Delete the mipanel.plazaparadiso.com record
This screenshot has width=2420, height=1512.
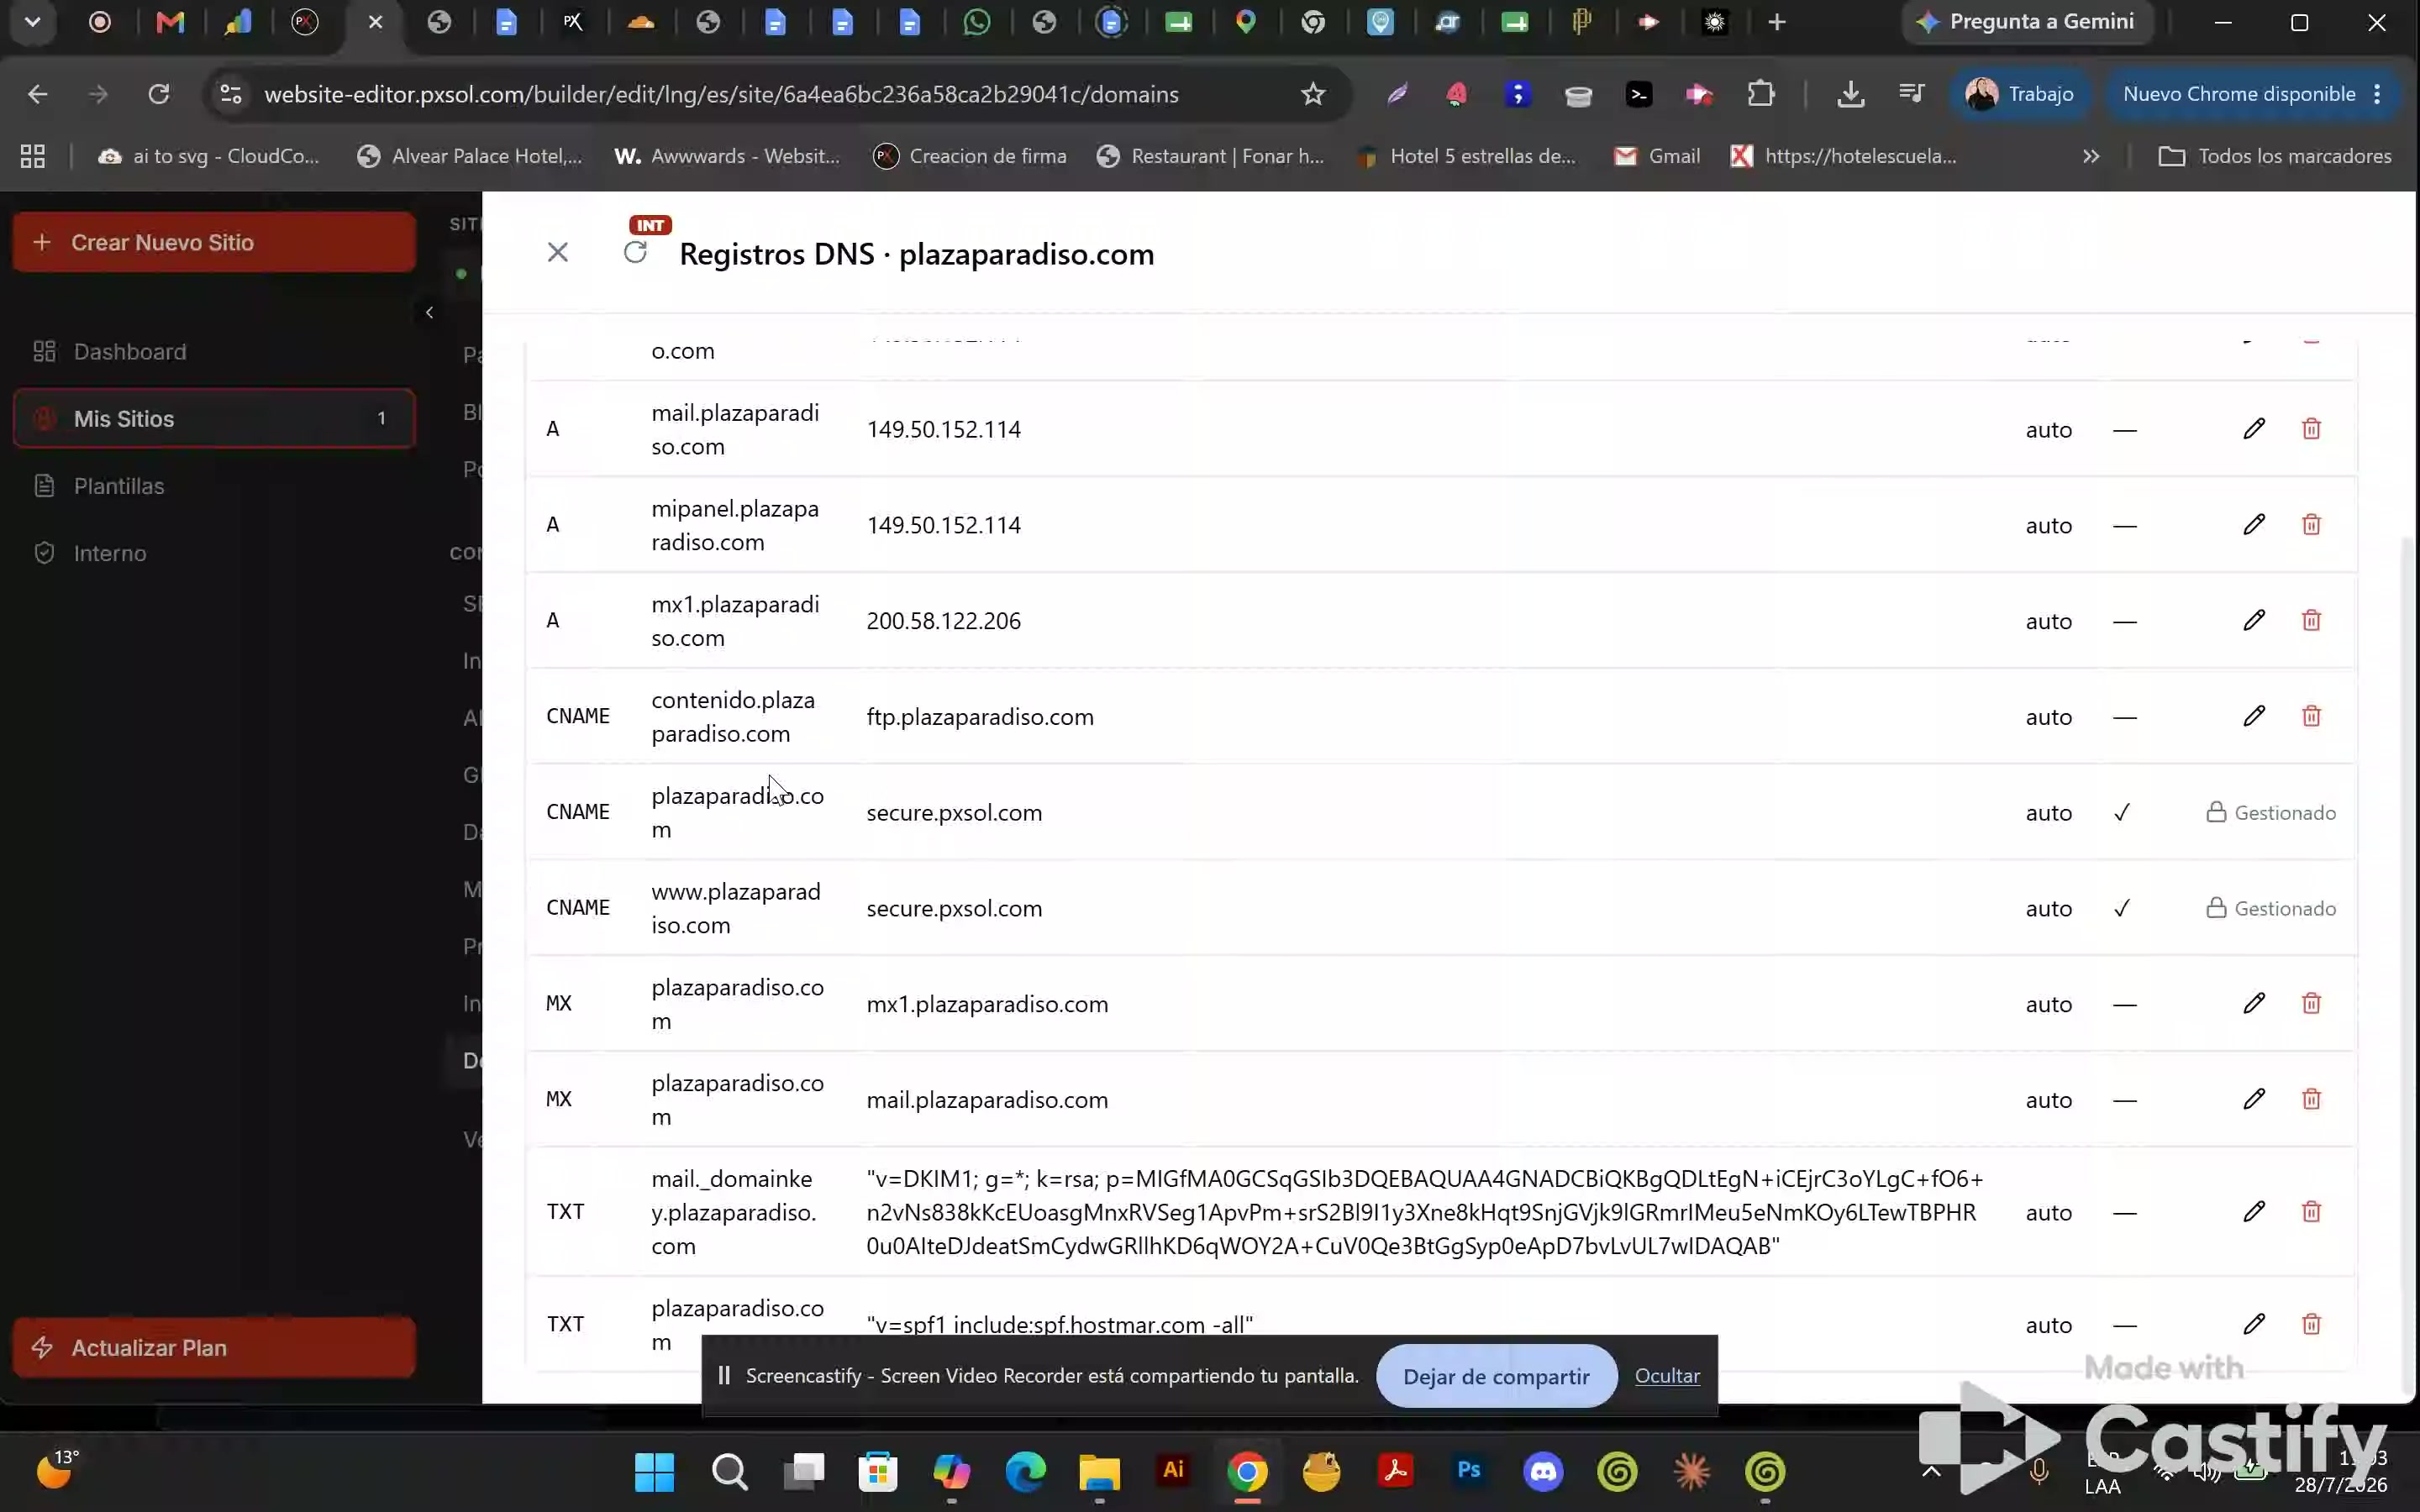coord(2311,525)
